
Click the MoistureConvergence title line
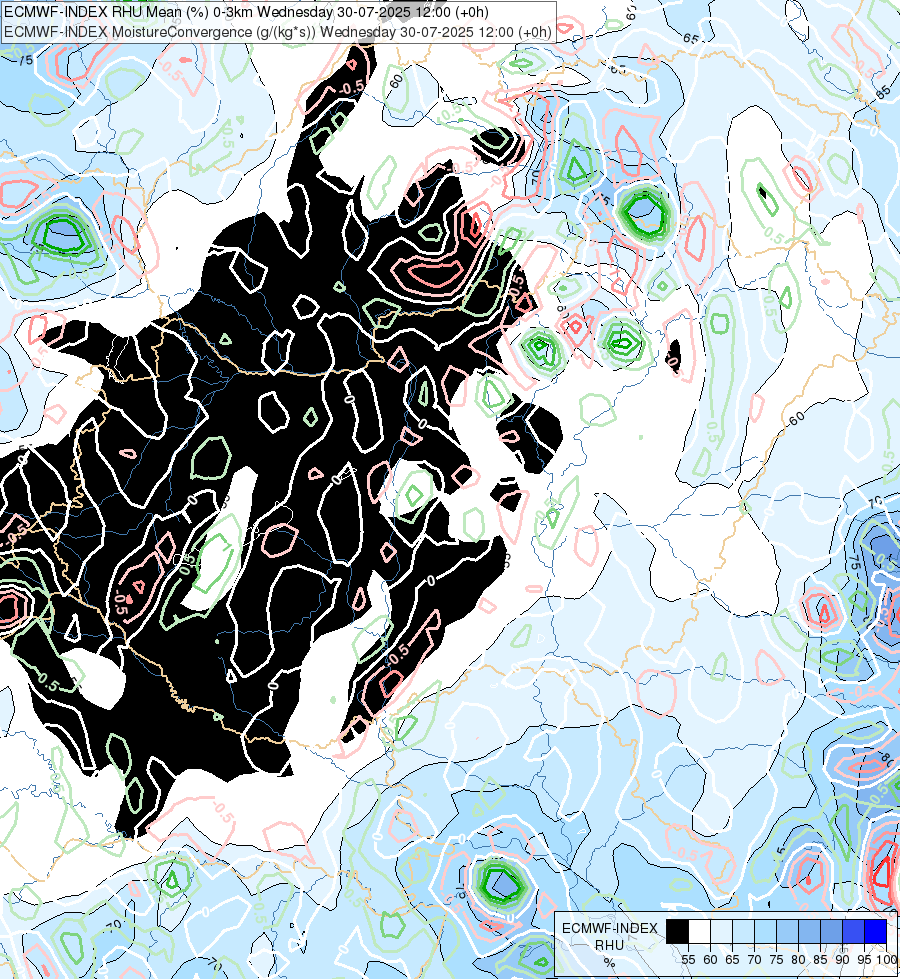coord(278,32)
